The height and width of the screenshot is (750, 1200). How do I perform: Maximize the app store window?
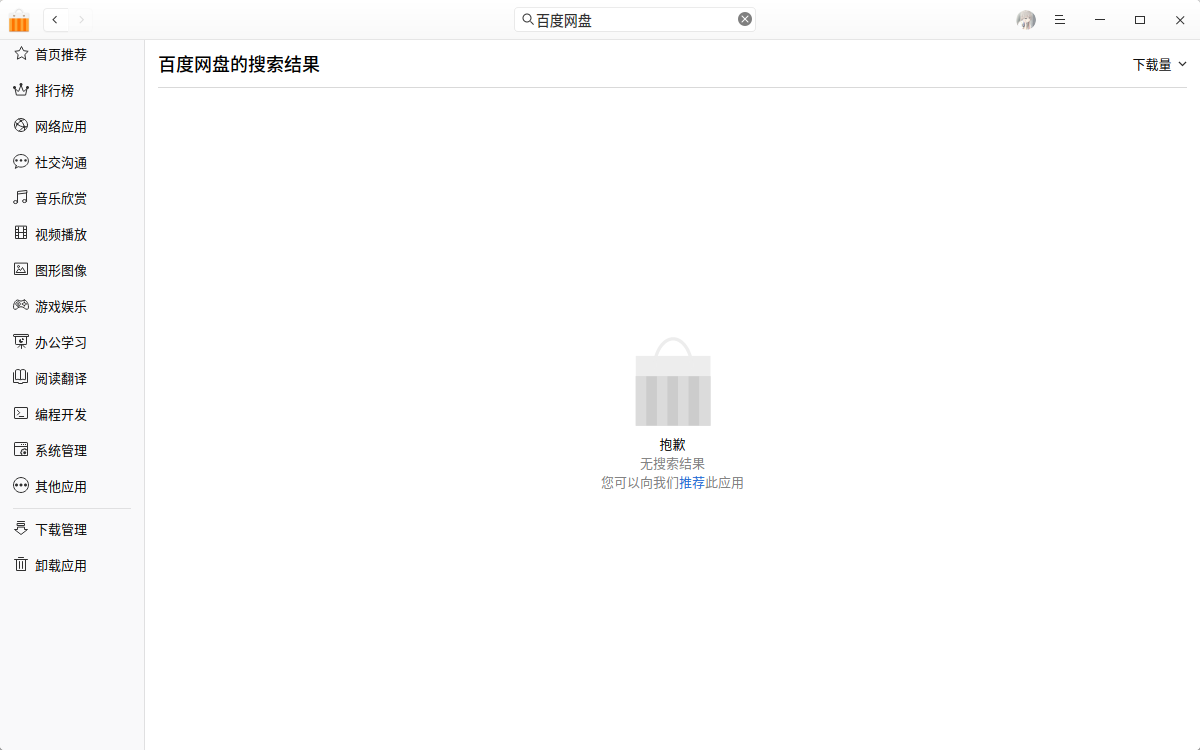(x=1140, y=20)
